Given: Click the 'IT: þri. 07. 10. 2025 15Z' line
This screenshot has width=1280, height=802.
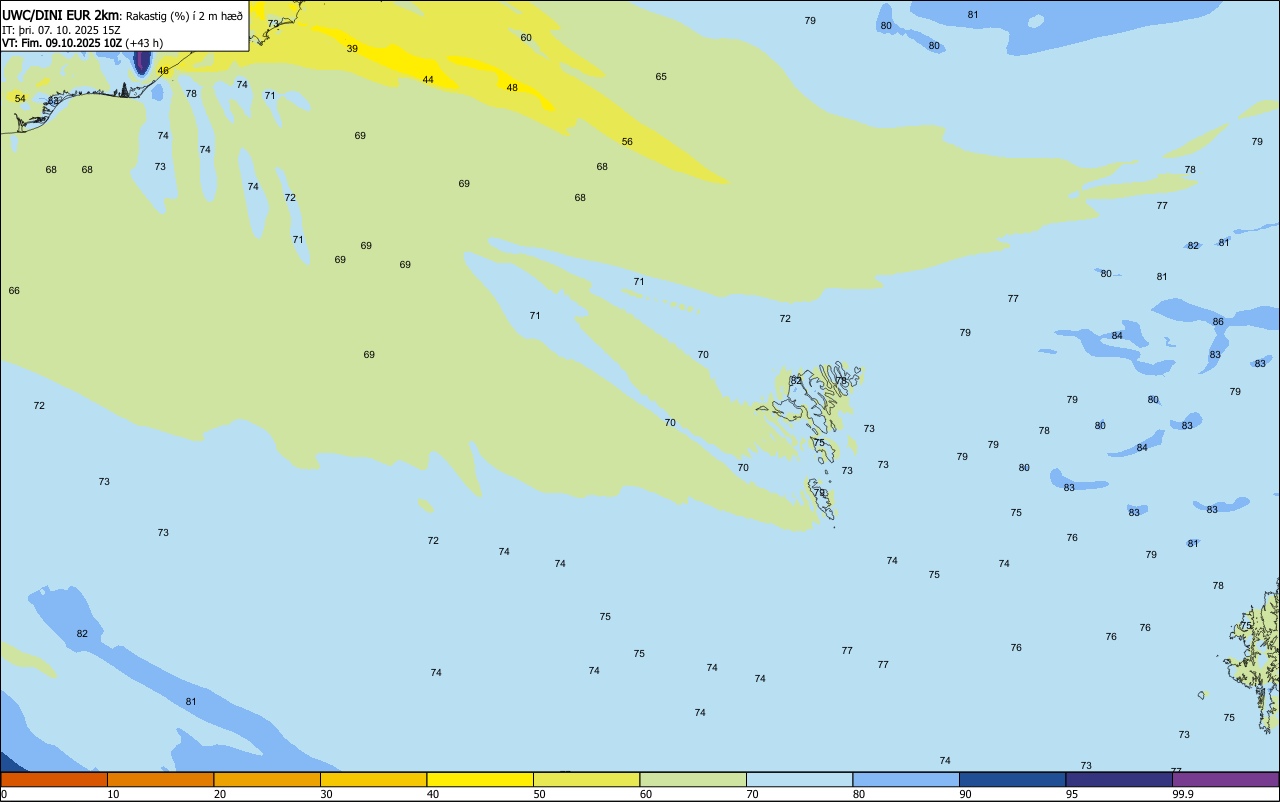Looking at the screenshot, I should (x=61, y=30).
